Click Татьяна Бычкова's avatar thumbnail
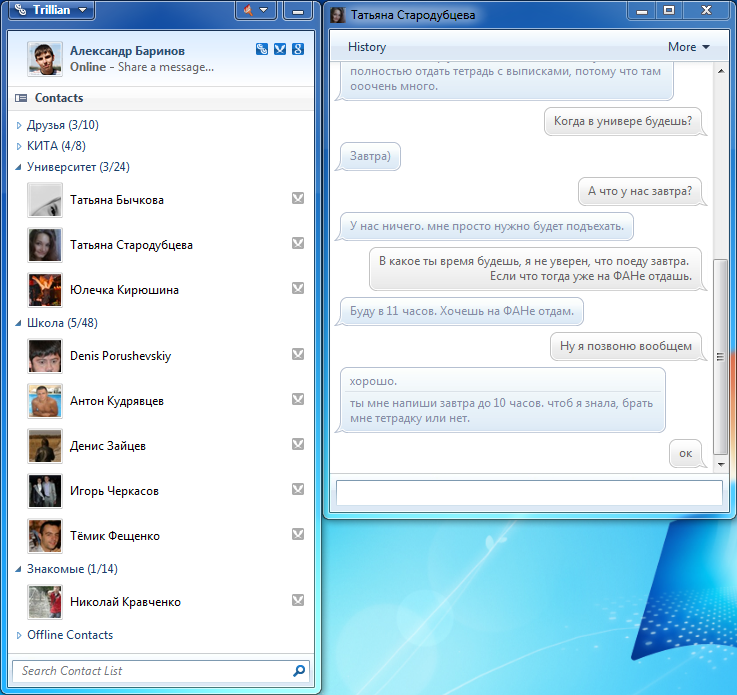The height and width of the screenshot is (695, 737). pos(45,200)
